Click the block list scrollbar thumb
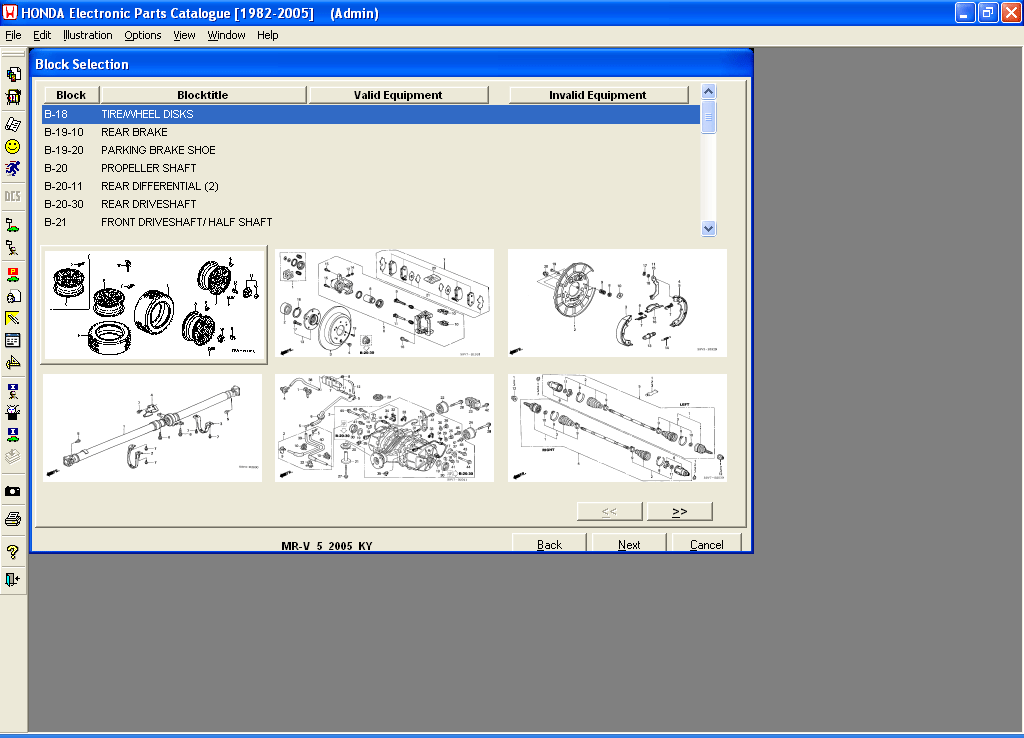The image size is (1024, 738). (x=709, y=117)
